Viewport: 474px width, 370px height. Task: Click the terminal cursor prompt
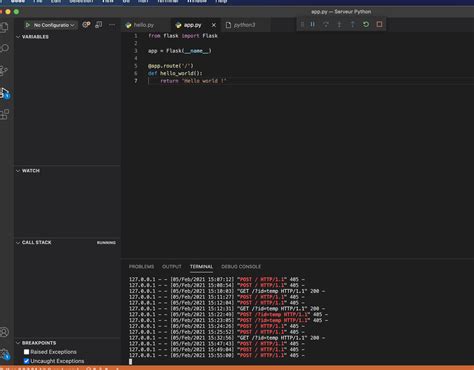pyautogui.click(x=130, y=361)
